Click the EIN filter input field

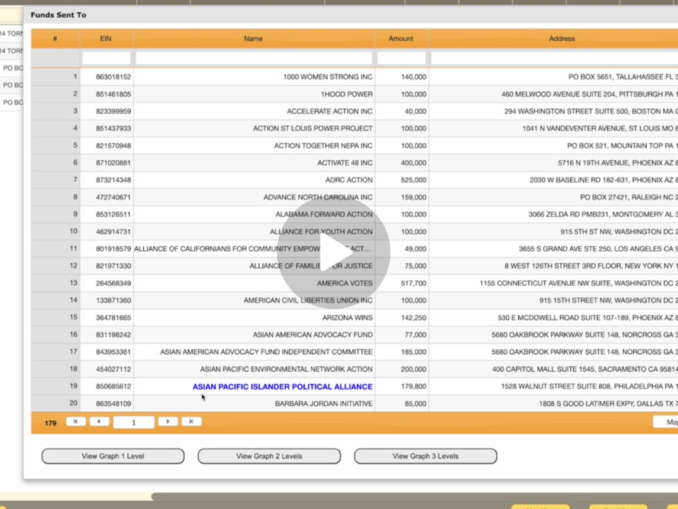click(x=106, y=58)
